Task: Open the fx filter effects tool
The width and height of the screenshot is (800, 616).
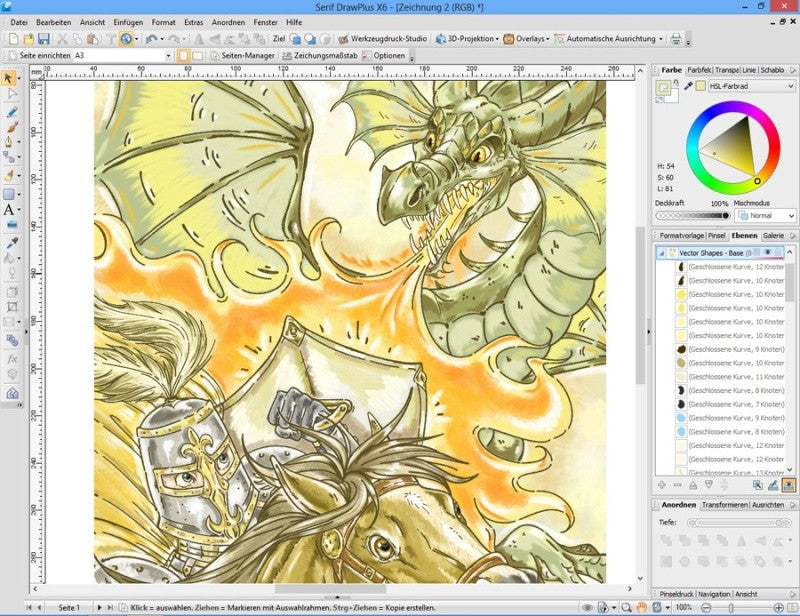Action: [12, 359]
